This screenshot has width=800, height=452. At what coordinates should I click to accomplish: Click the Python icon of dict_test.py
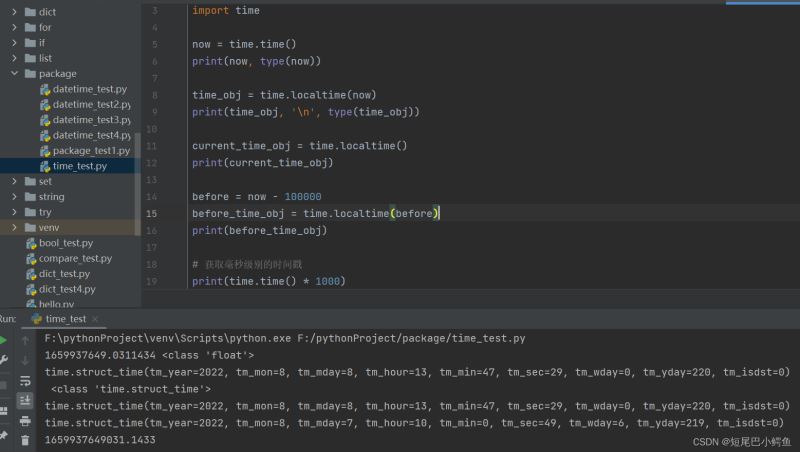tap(31, 274)
